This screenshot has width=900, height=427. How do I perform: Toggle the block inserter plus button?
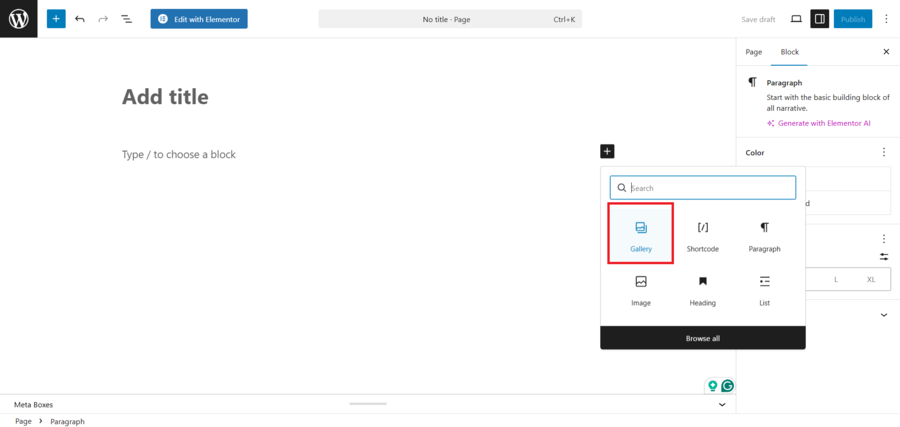(56, 19)
